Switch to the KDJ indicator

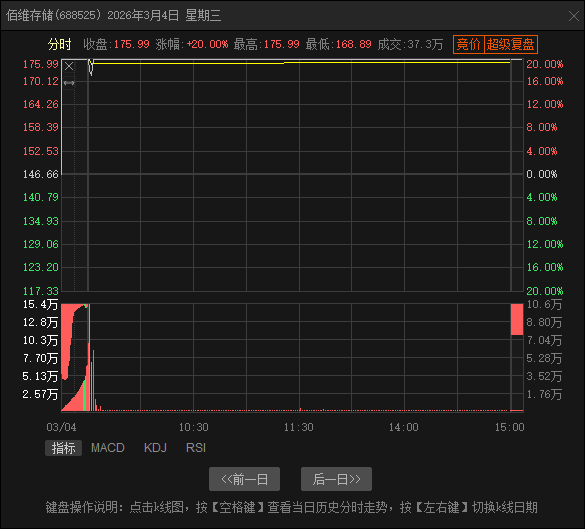[155, 448]
